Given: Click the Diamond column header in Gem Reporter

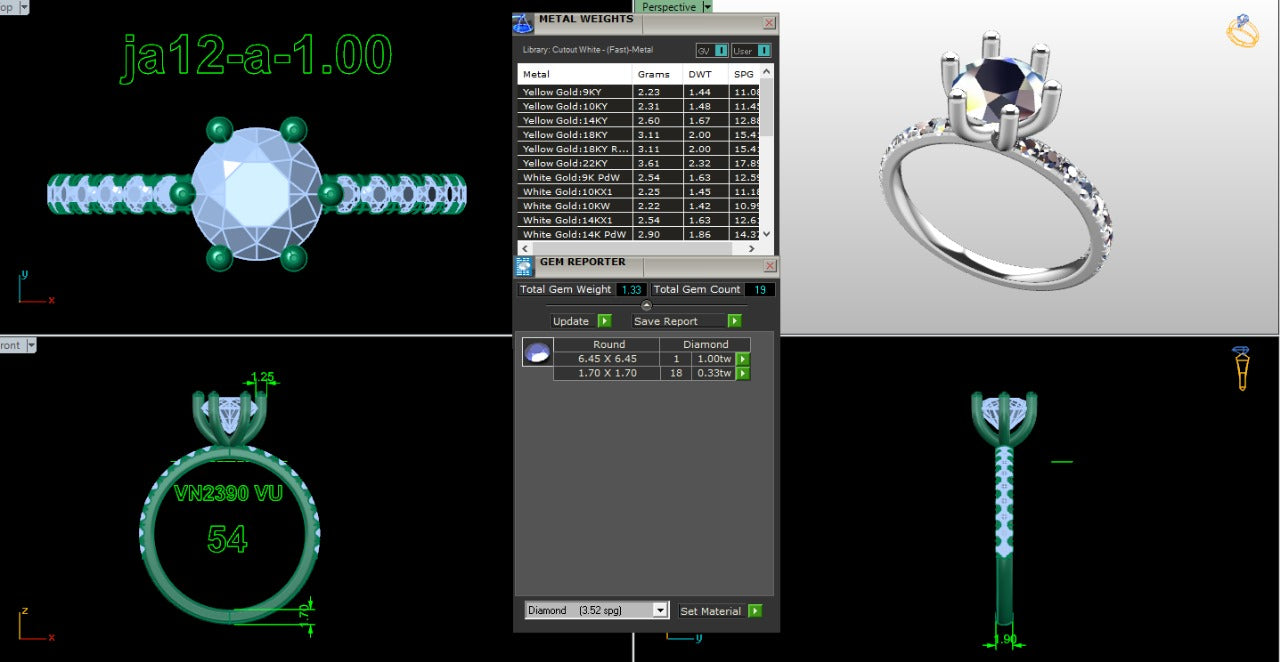Looking at the screenshot, I should point(706,345).
